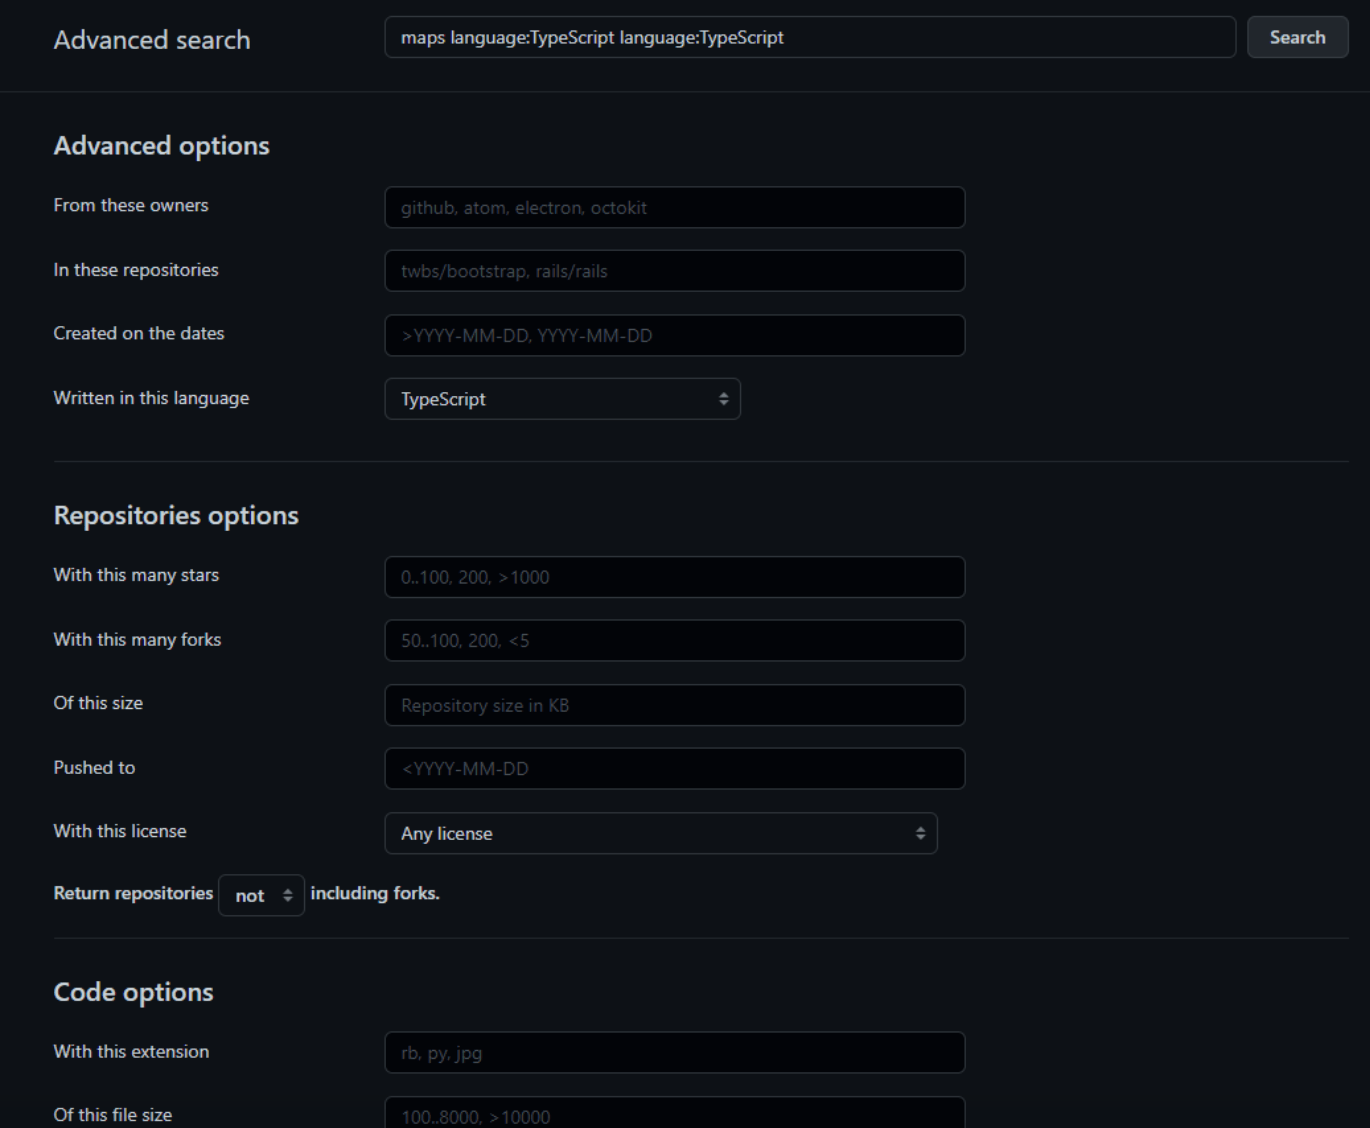The width and height of the screenshot is (1370, 1128).
Task: Click the 'Advanced search' page heading
Action: pyautogui.click(x=152, y=40)
